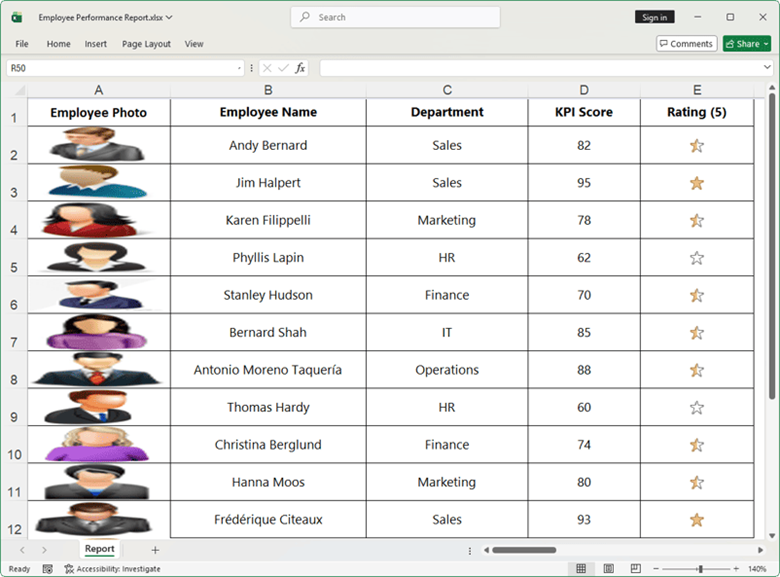Screen dimensions: 780x577
Task: Open the File menu
Action: pos(22,44)
